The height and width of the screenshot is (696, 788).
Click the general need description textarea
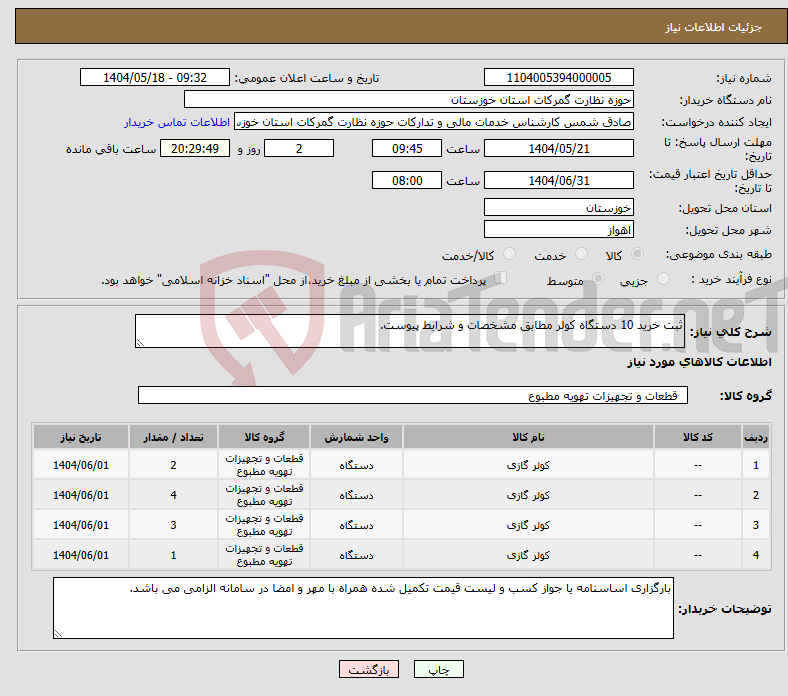click(410, 331)
